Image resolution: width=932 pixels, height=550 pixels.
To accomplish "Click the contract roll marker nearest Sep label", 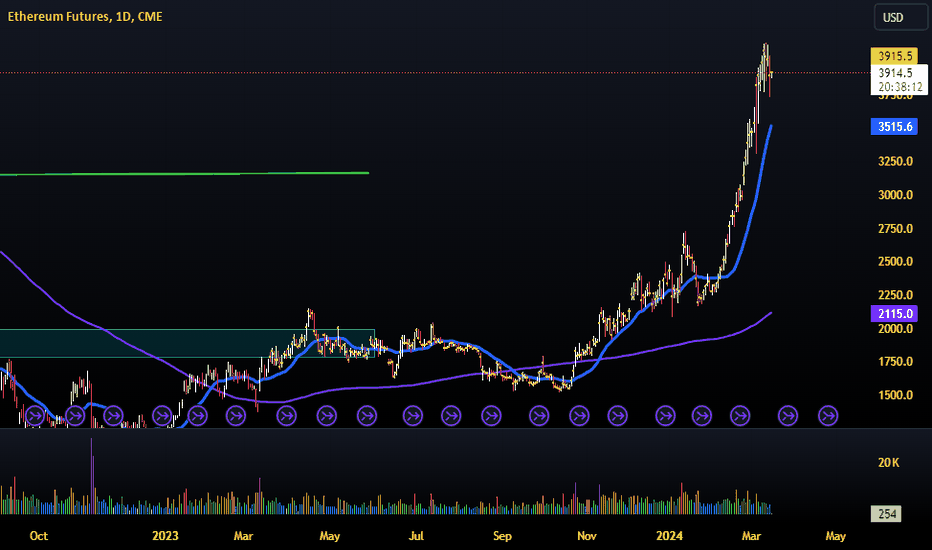I will tap(491, 416).
